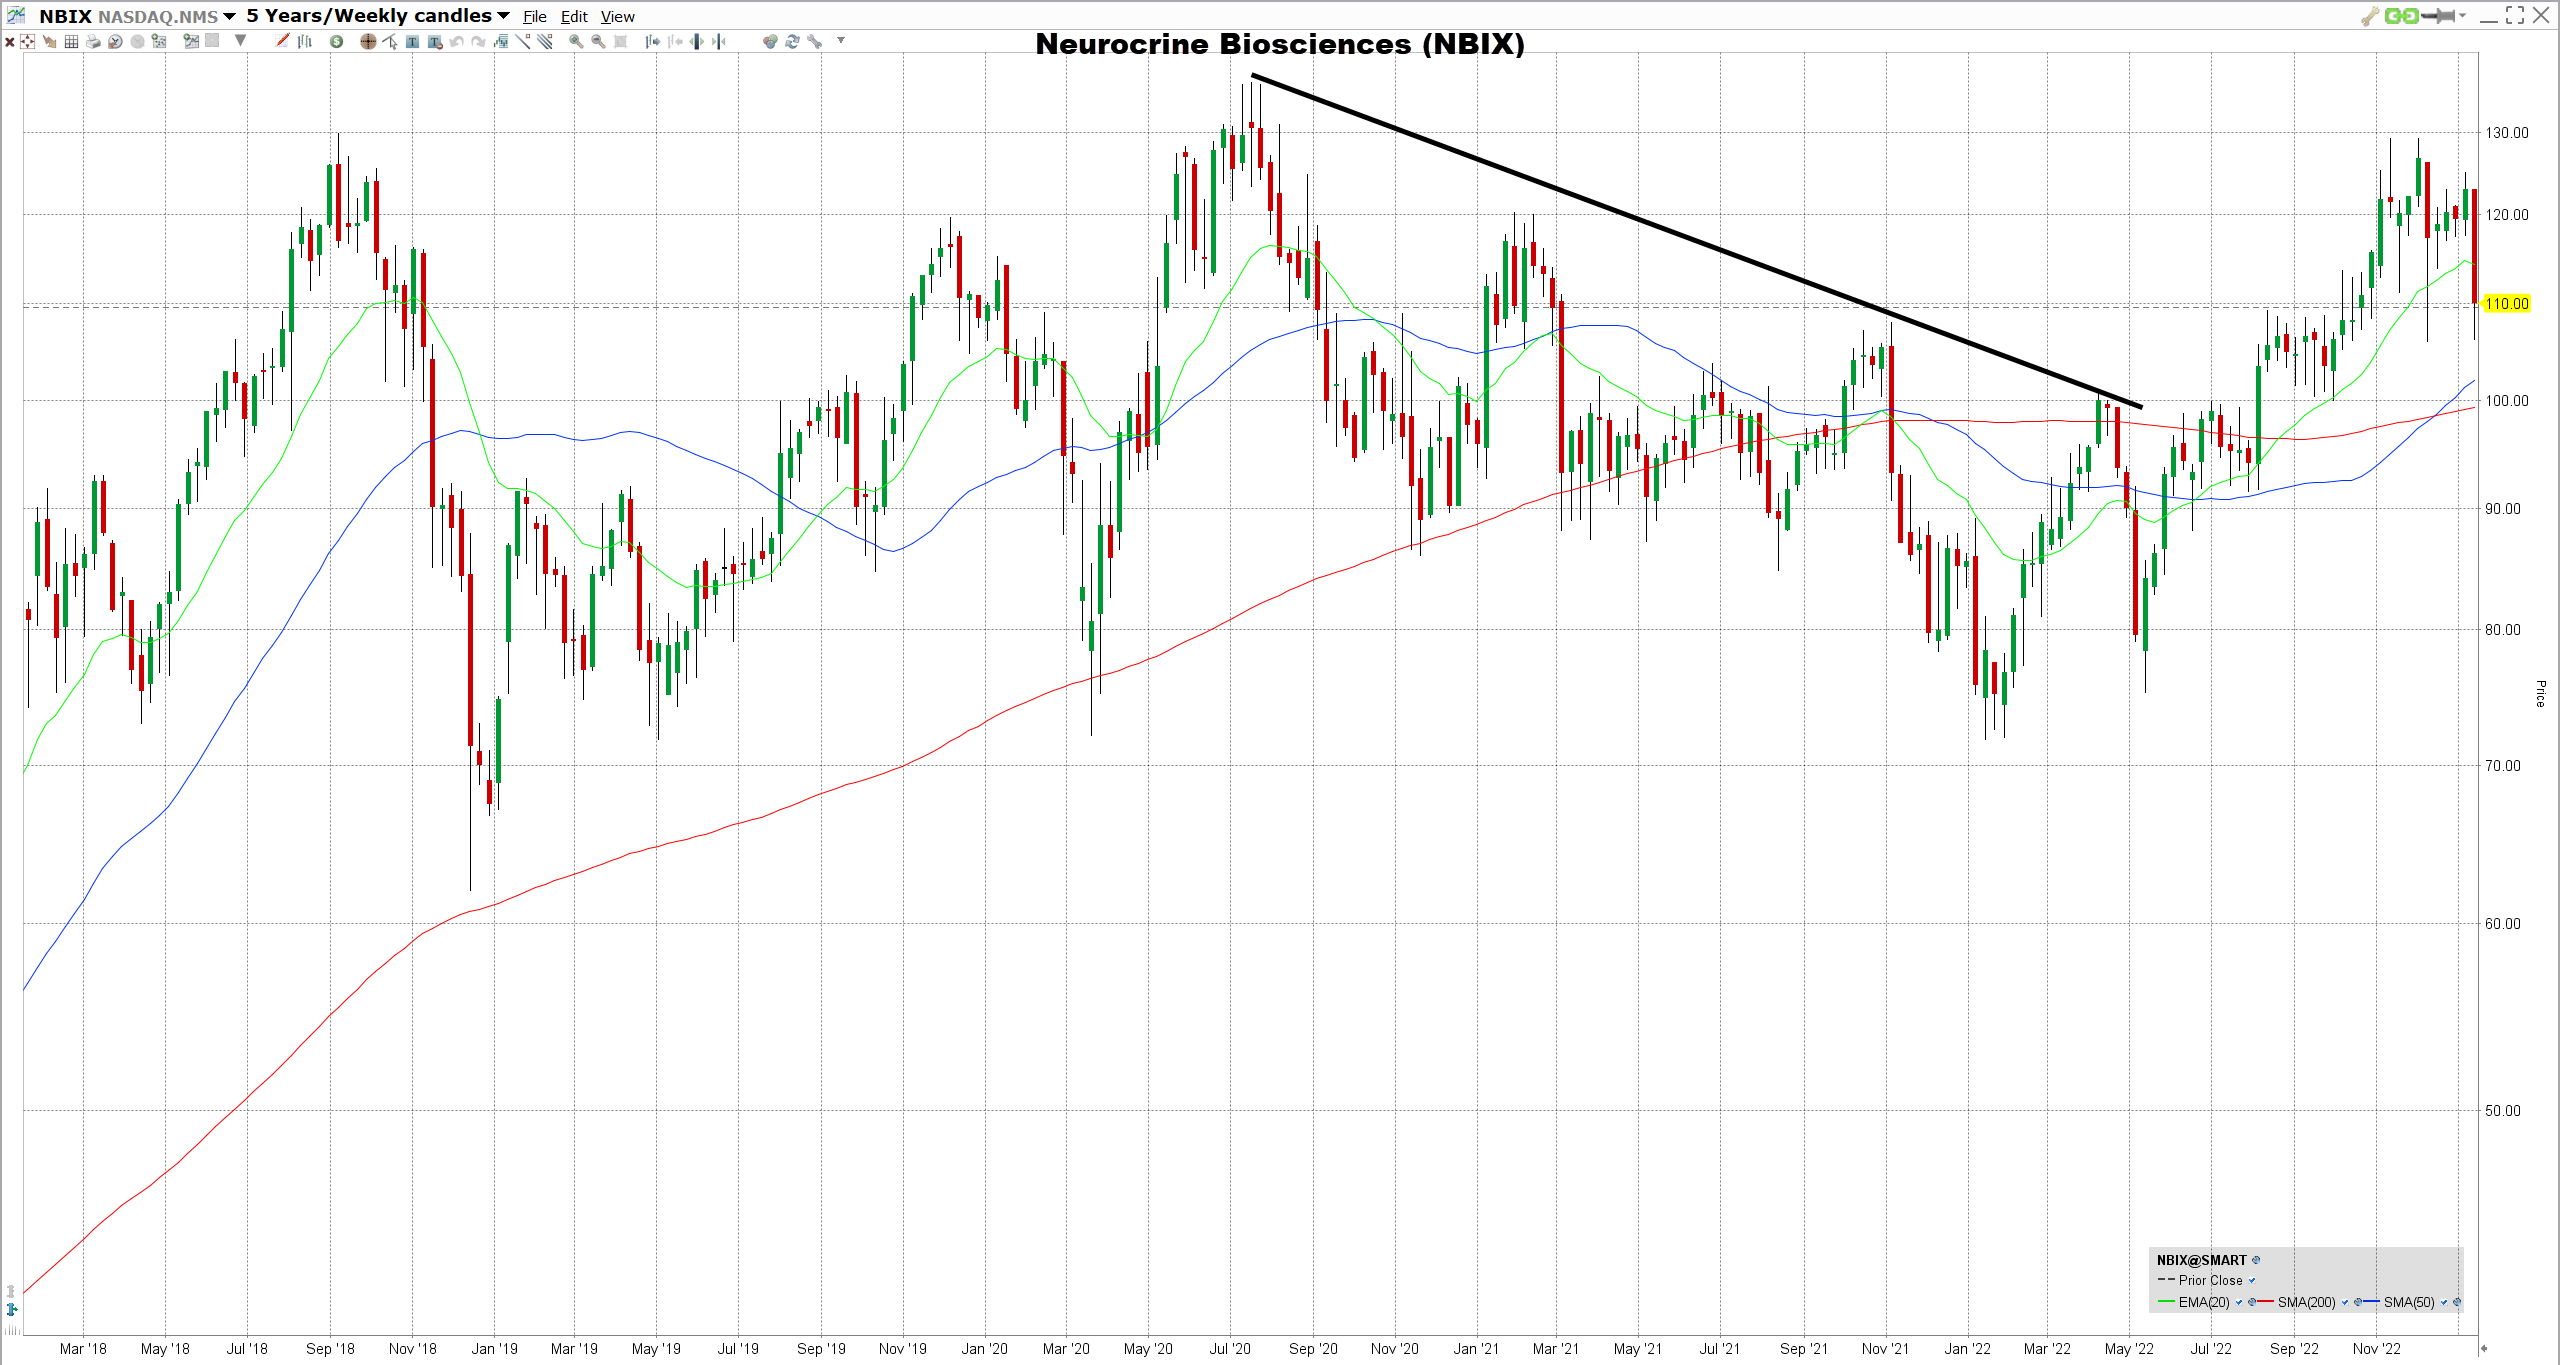The image size is (2560, 1365).
Task: Click the colored circles palette icon
Action: click(770, 41)
